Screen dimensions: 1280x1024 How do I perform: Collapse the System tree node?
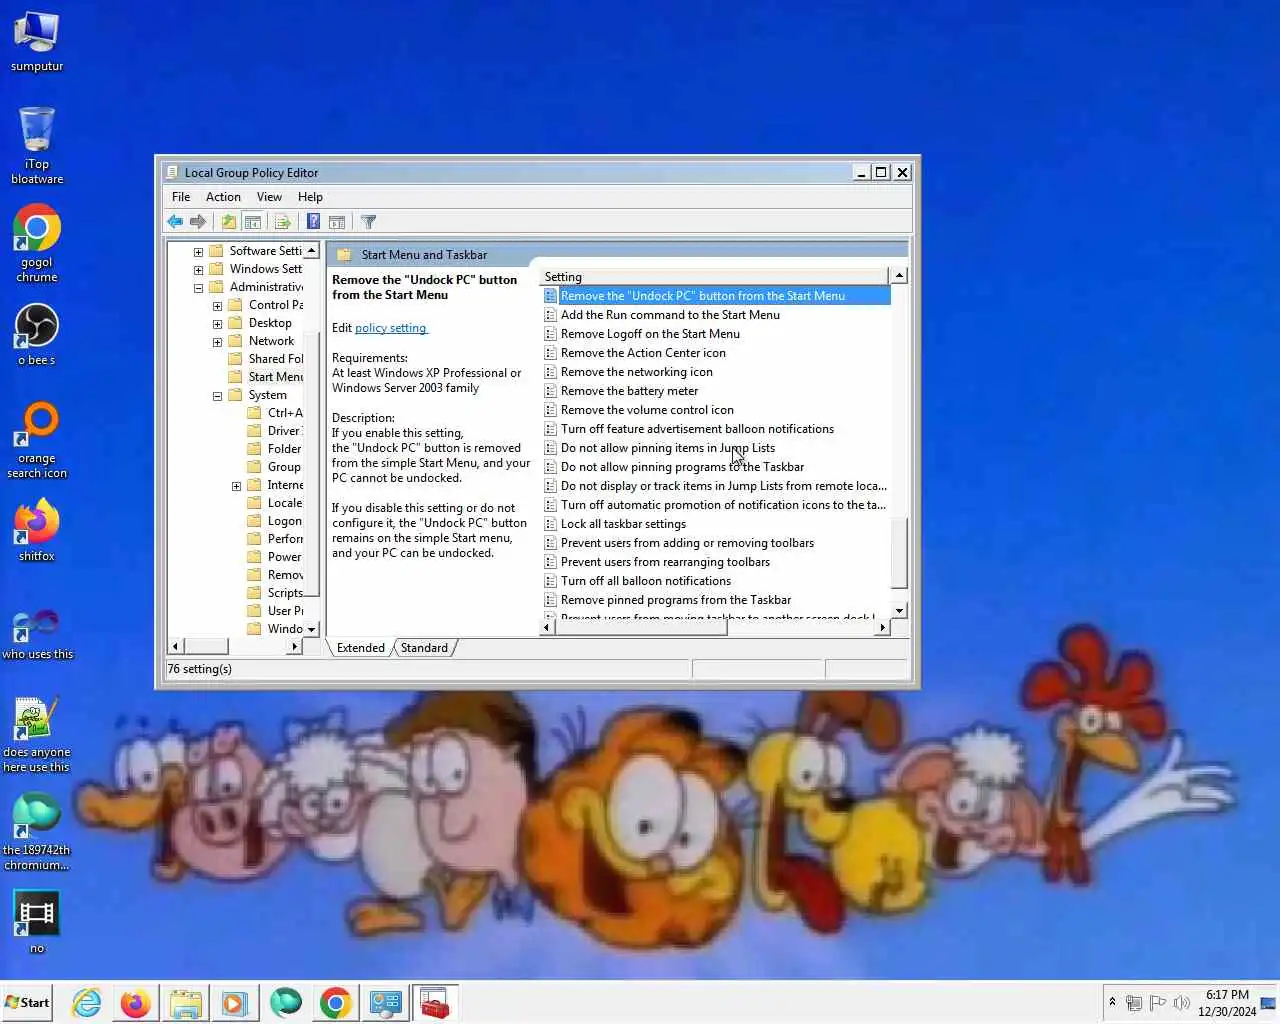[217, 396]
